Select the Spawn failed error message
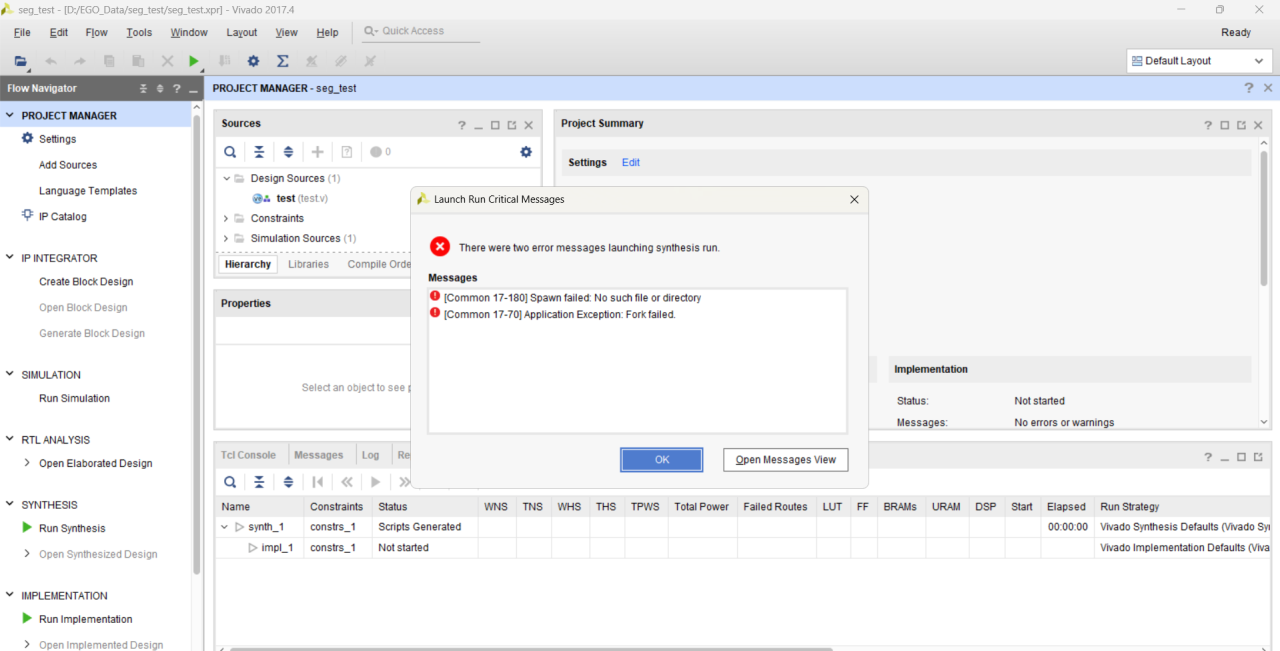 (637, 298)
